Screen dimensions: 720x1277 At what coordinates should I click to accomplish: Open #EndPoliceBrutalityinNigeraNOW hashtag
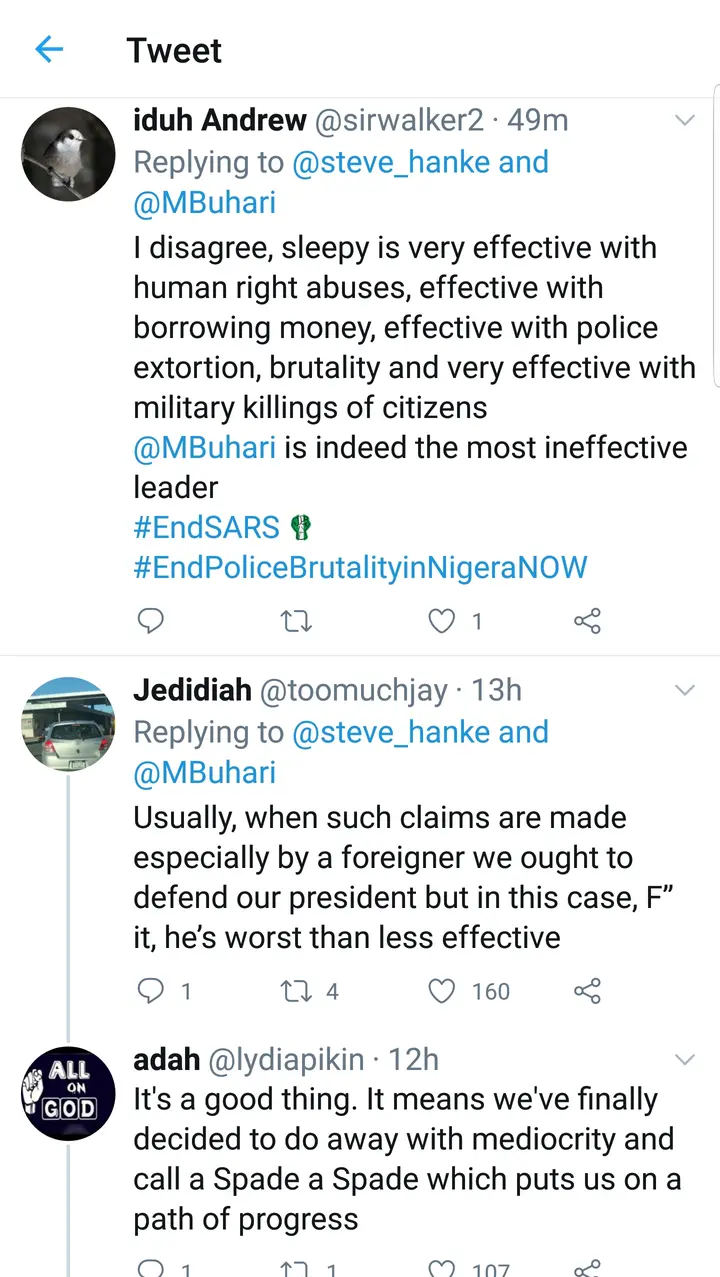360,567
